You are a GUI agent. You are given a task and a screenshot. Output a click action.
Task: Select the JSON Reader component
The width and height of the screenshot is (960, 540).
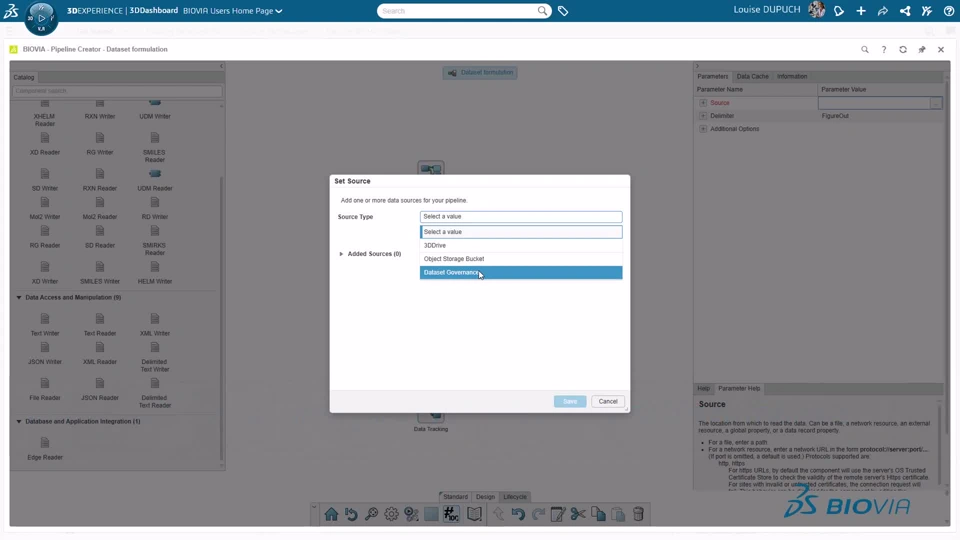pyautogui.click(x=100, y=390)
